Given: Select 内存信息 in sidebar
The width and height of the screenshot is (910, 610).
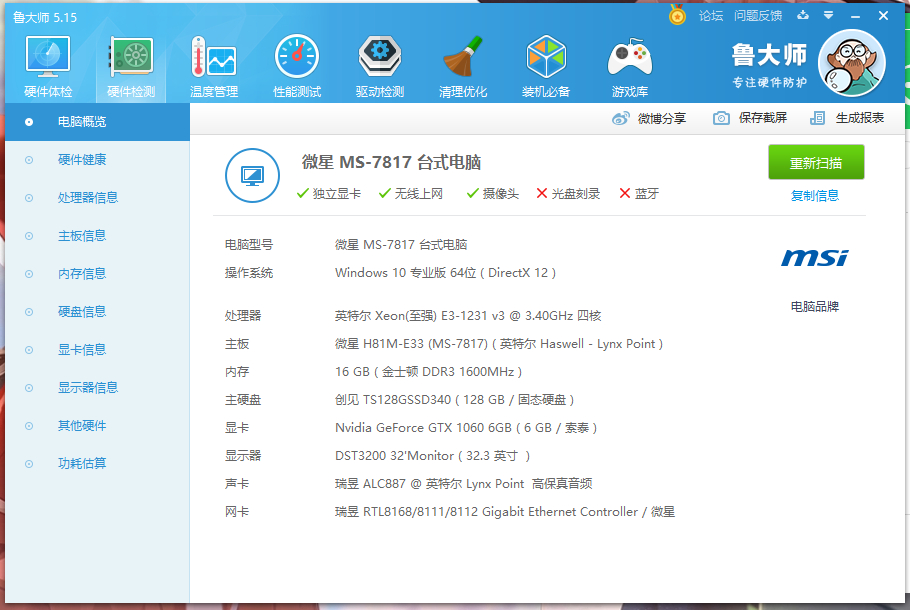Looking at the screenshot, I should [x=98, y=274].
